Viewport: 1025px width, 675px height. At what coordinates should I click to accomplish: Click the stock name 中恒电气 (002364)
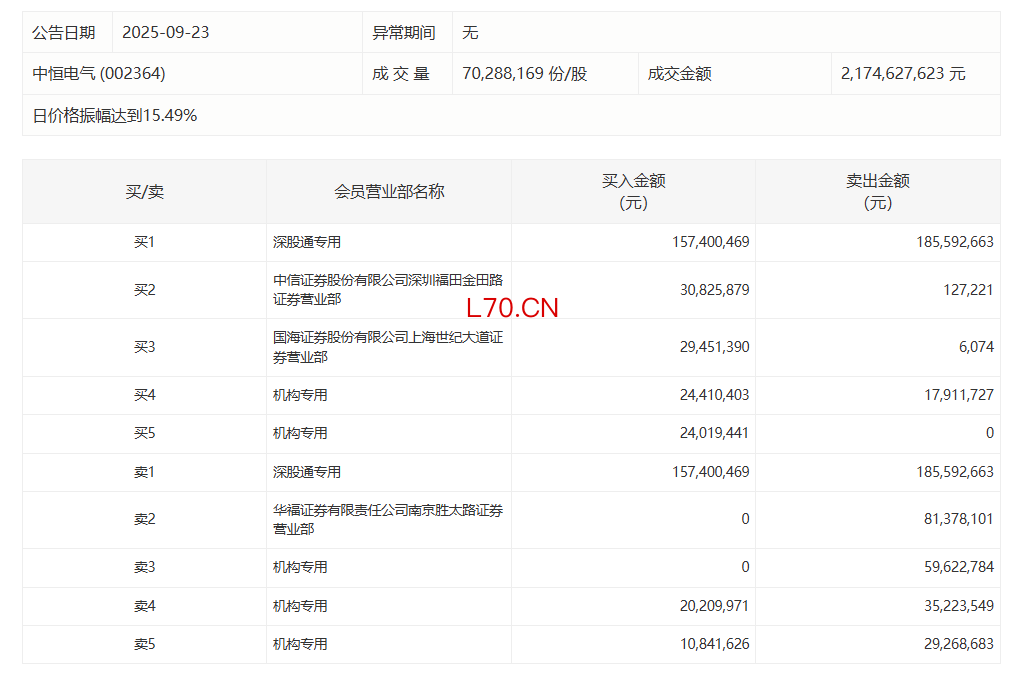point(99,74)
